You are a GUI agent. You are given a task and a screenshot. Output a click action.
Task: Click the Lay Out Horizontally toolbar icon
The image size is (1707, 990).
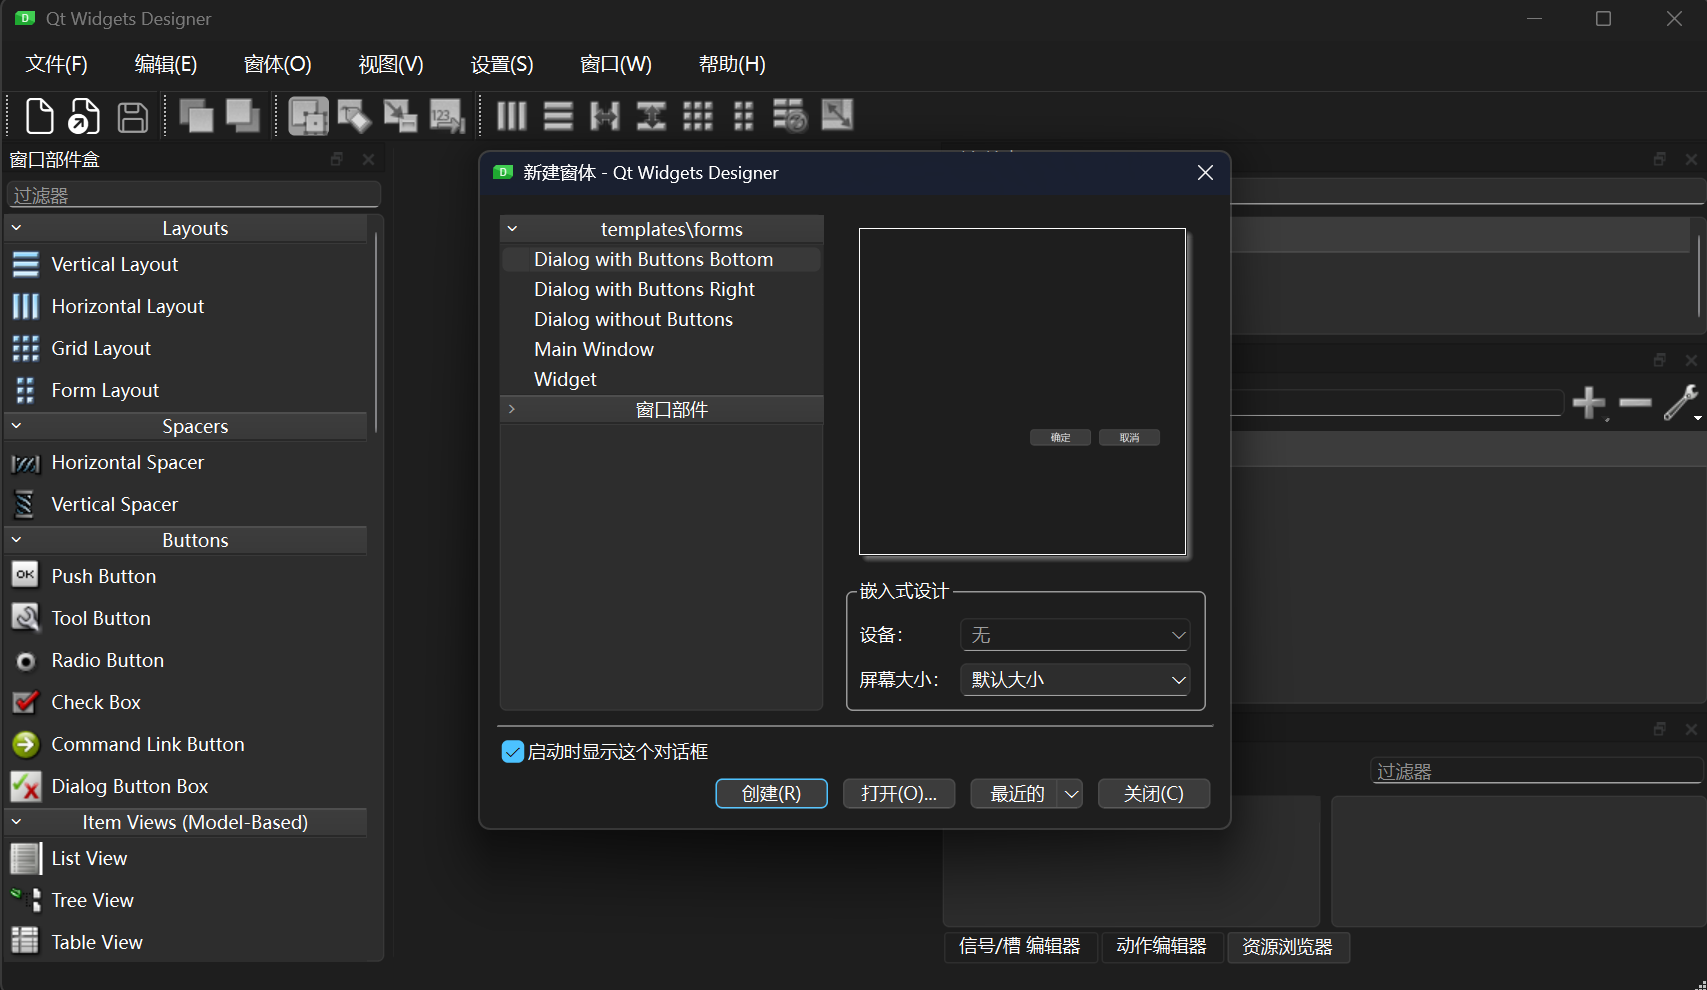(512, 116)
